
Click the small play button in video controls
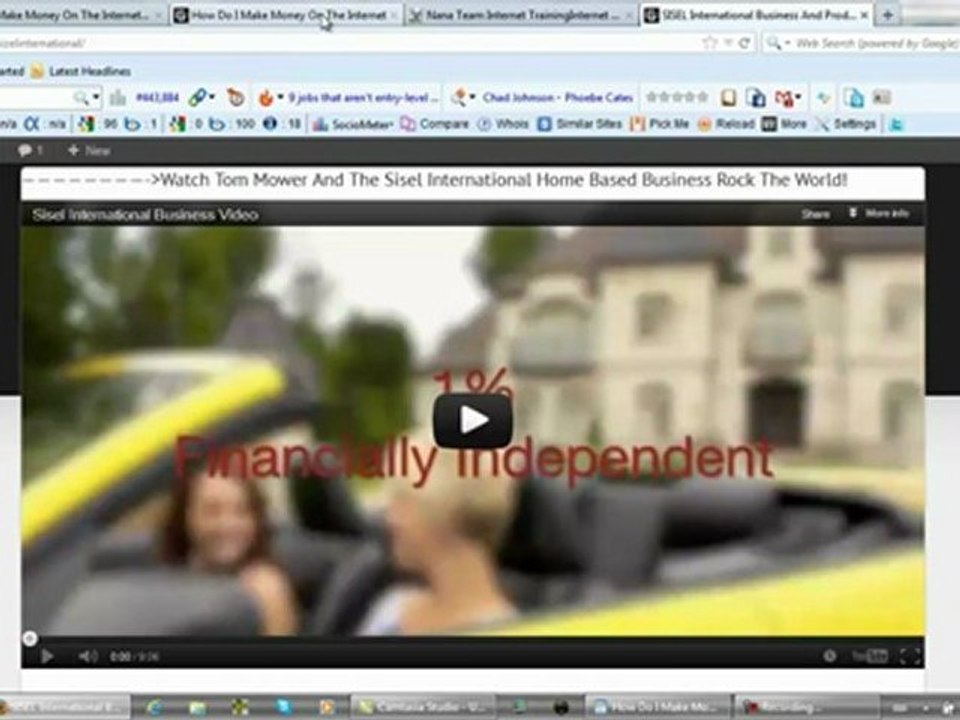click(x=47, y=656)
